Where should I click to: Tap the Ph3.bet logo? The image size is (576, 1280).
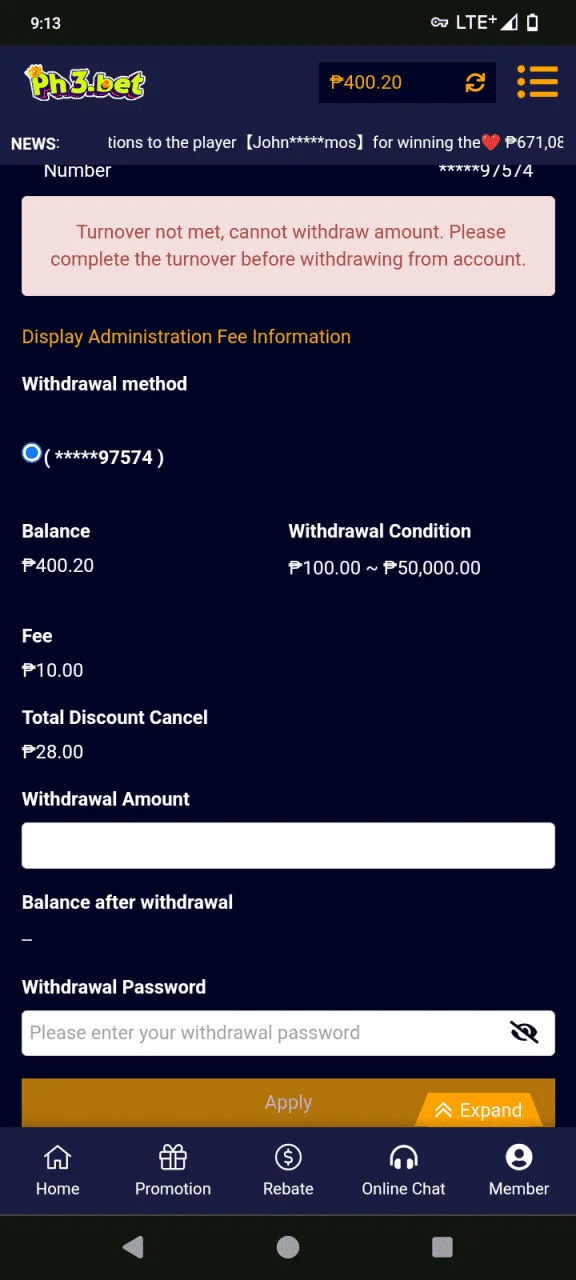tap(85, 82)
